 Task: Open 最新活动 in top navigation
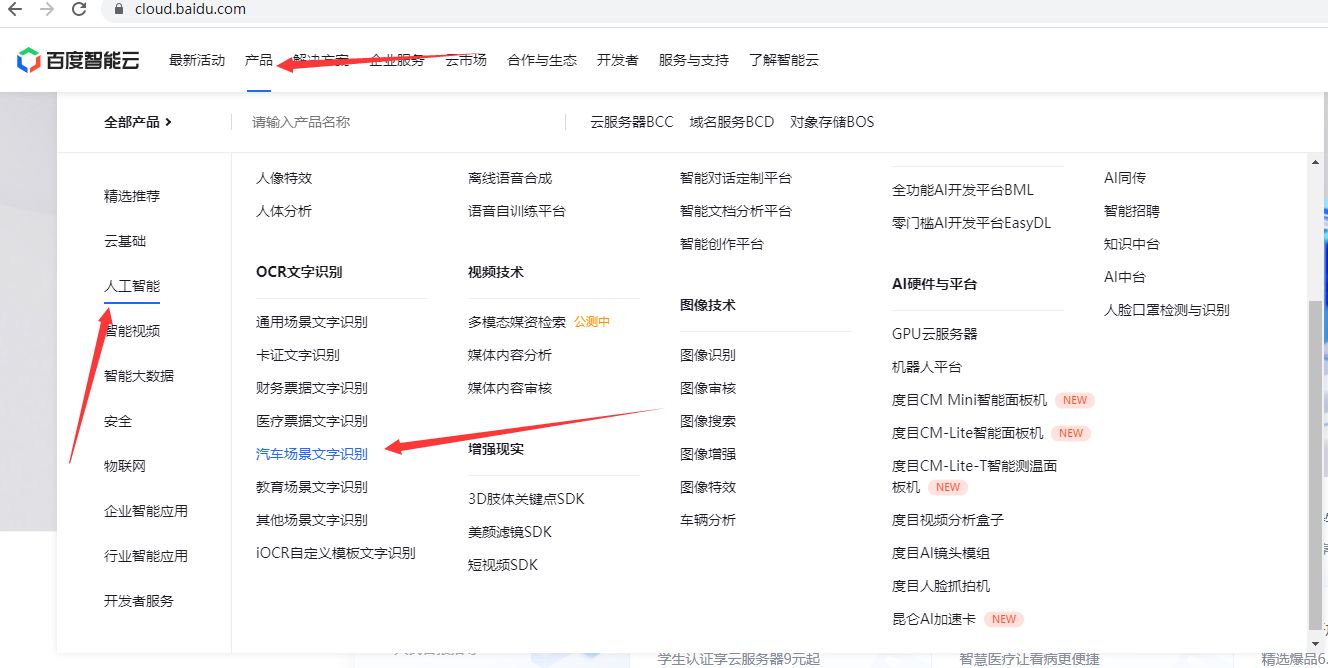pyautogui.click(x=197, y=60)
